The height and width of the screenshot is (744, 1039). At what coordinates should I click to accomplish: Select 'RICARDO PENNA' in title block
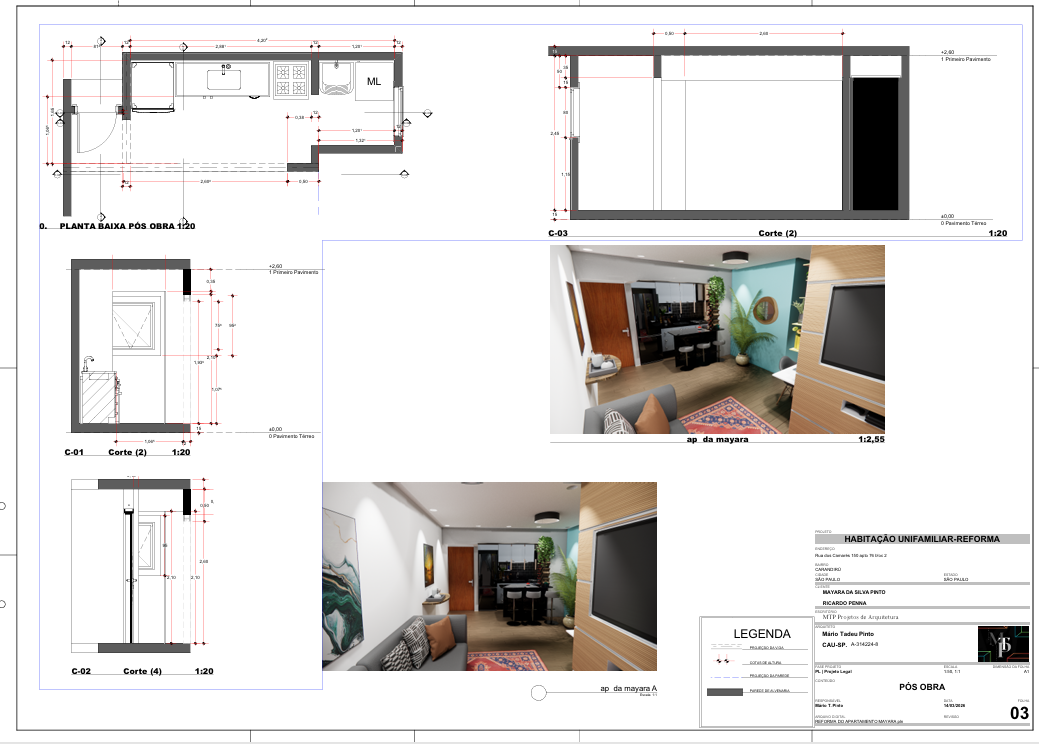tap(844, 604)
